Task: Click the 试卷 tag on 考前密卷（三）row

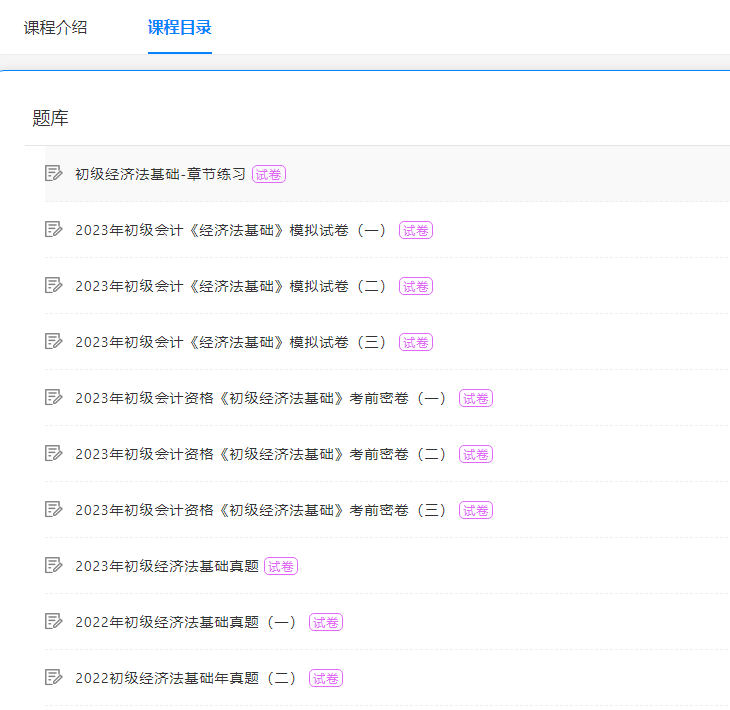Action: point(476,511)
